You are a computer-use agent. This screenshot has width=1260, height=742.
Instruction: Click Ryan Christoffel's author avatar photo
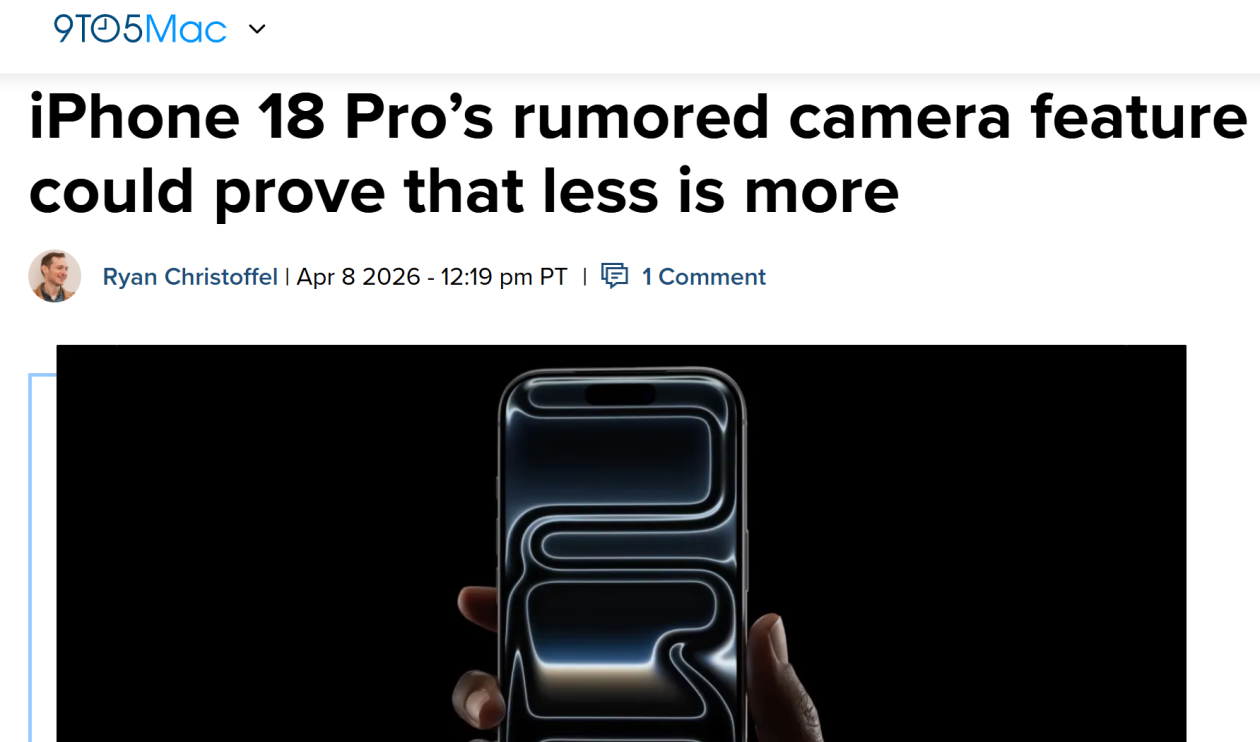coord(55,276)
